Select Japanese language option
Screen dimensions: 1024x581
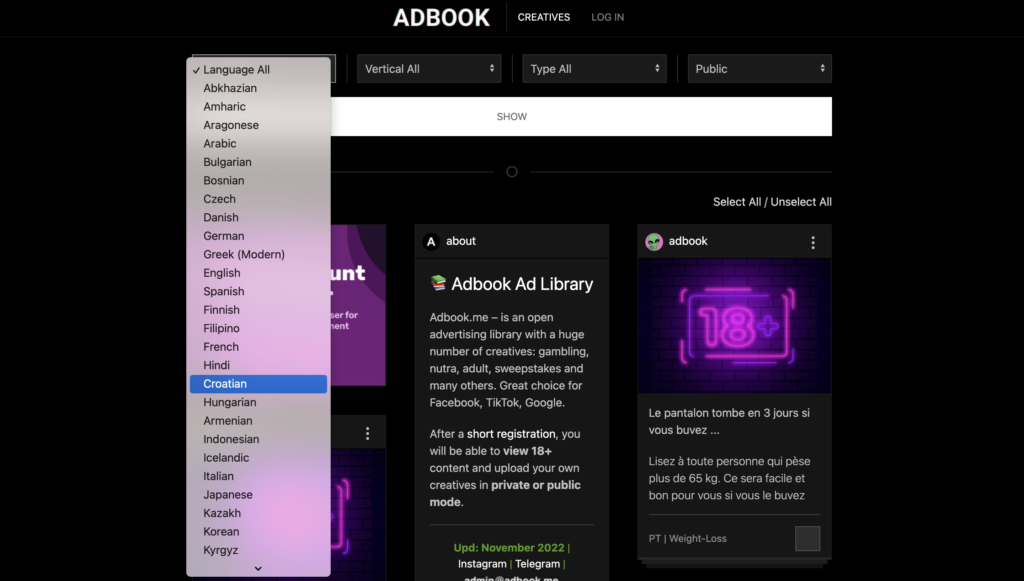pyautogui.click(x=259, y=495)
